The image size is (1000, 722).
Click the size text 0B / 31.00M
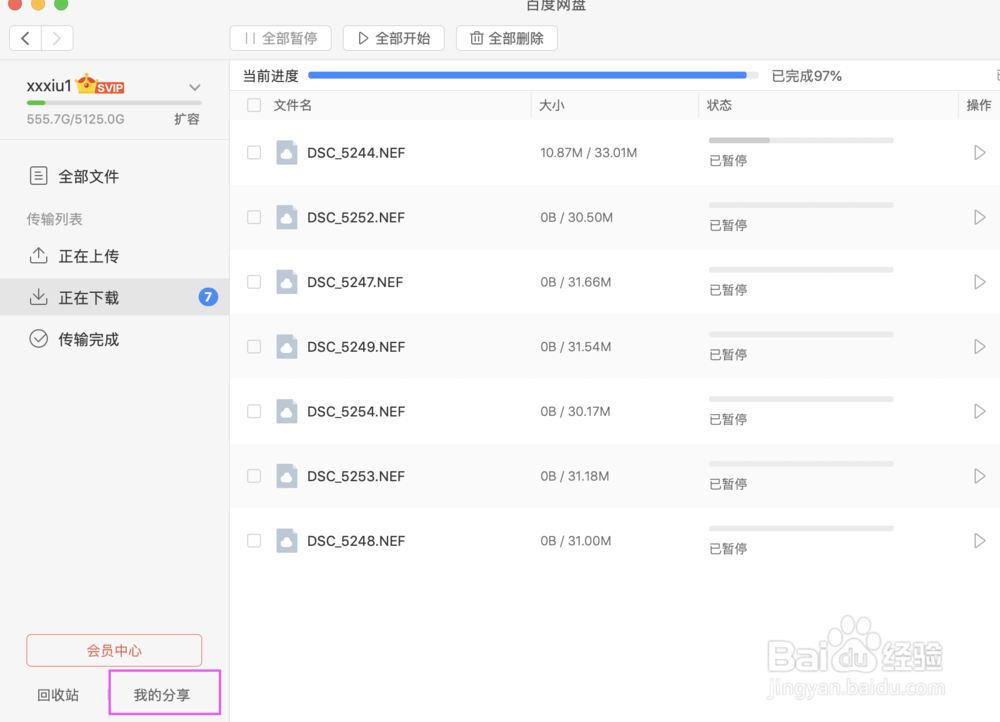[576, 542]
